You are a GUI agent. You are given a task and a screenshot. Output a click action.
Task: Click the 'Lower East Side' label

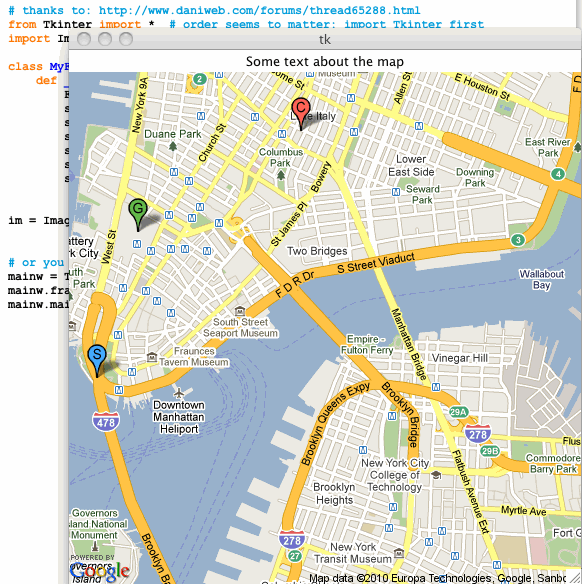411,165
